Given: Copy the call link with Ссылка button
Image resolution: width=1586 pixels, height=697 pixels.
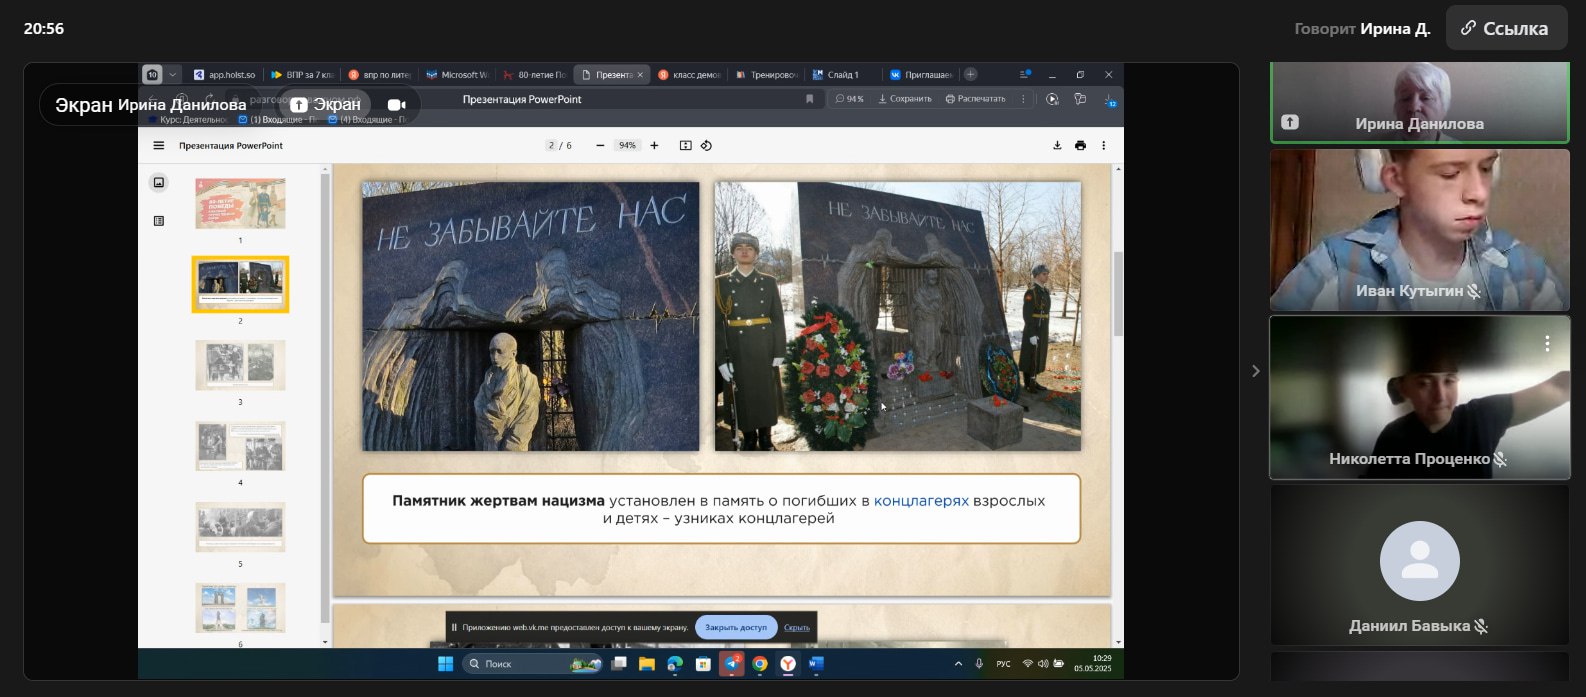Looking at the screenshot, I should pos(1506,29).
